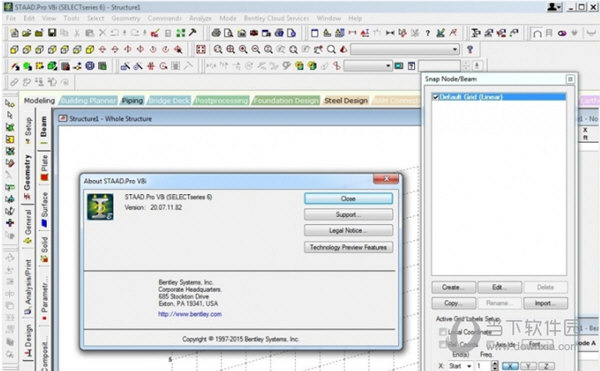Click the Print printer icon
Viewport: 600px width, 371px height.
coord(216,33)
